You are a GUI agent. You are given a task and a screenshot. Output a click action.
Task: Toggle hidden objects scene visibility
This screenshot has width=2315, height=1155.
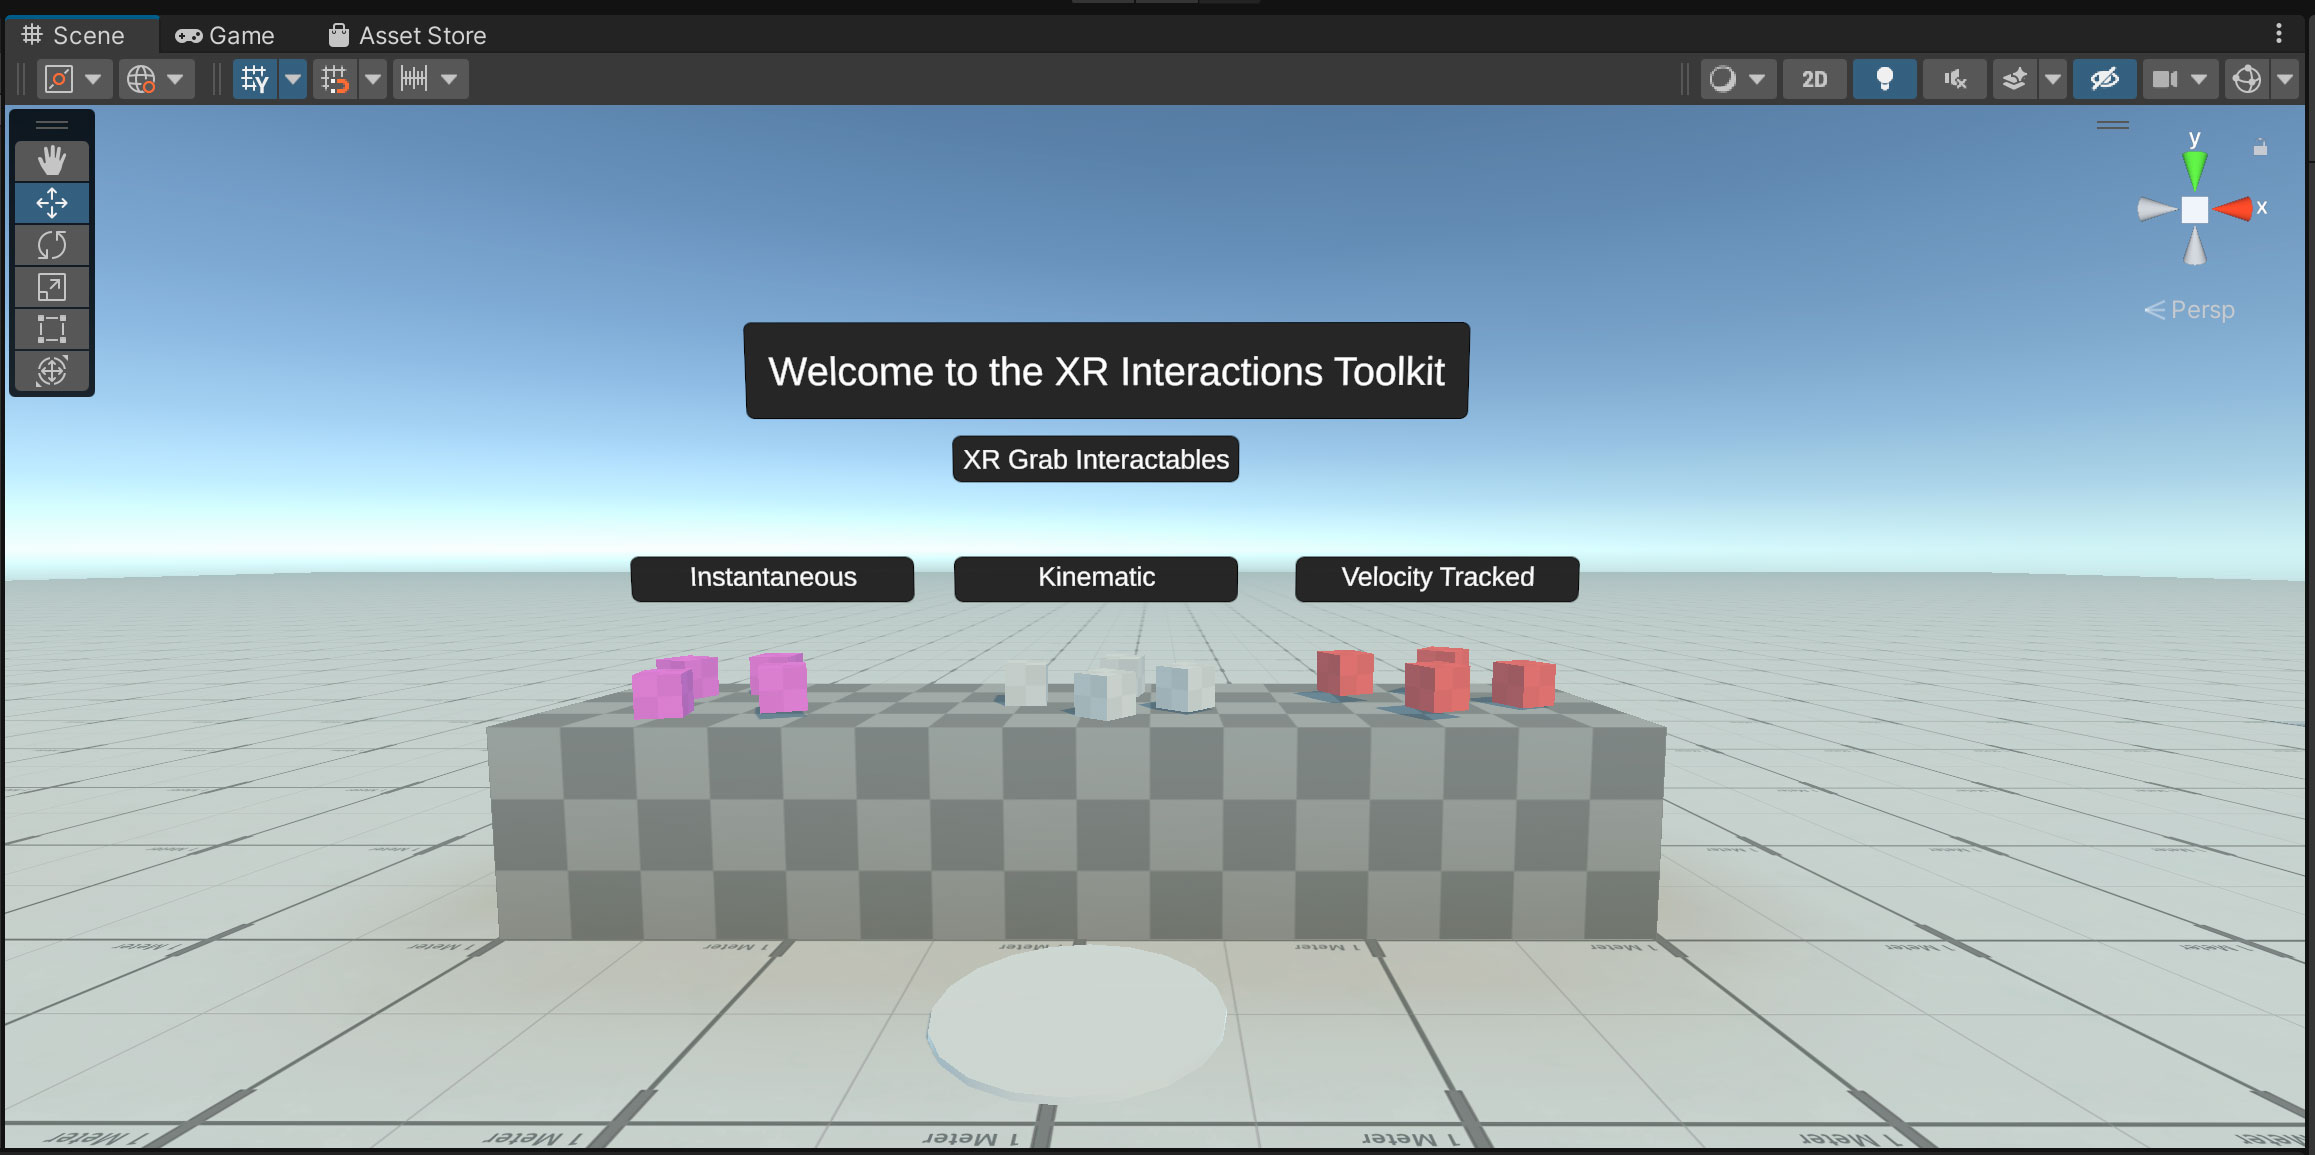pyautogui.click(x=2104, y=79)
